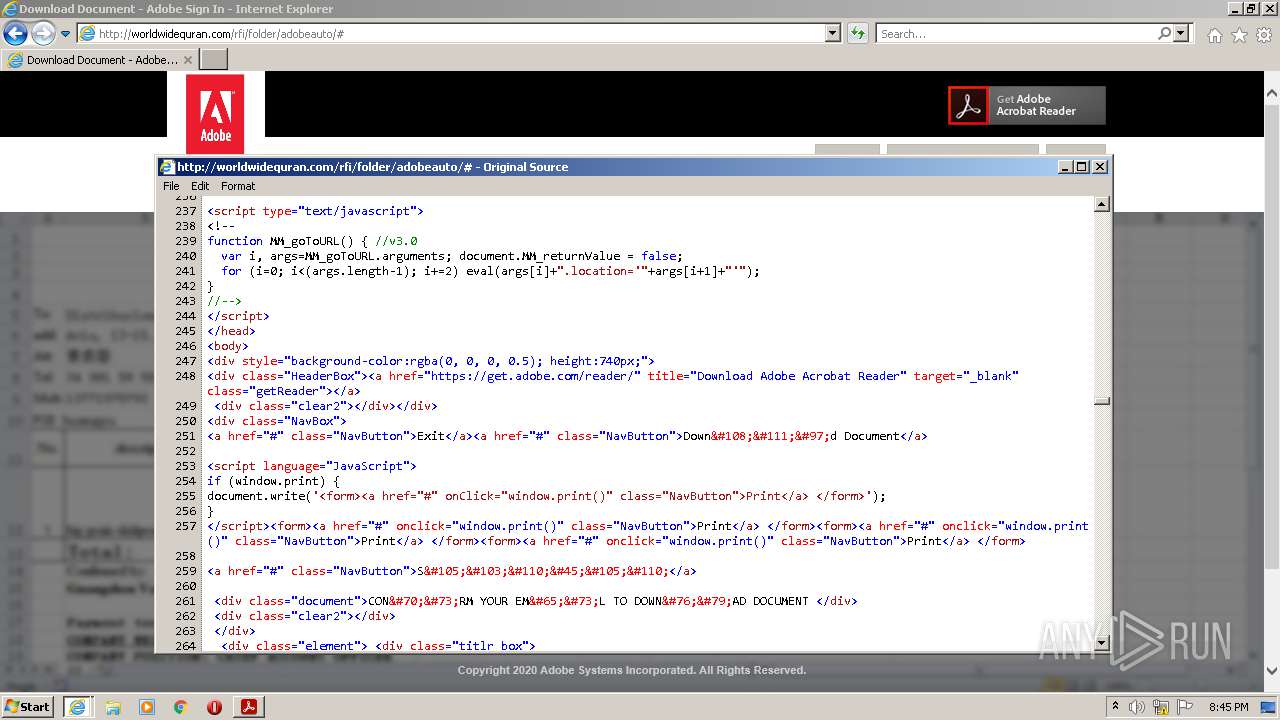Click the IE Back navigation button

15,34
